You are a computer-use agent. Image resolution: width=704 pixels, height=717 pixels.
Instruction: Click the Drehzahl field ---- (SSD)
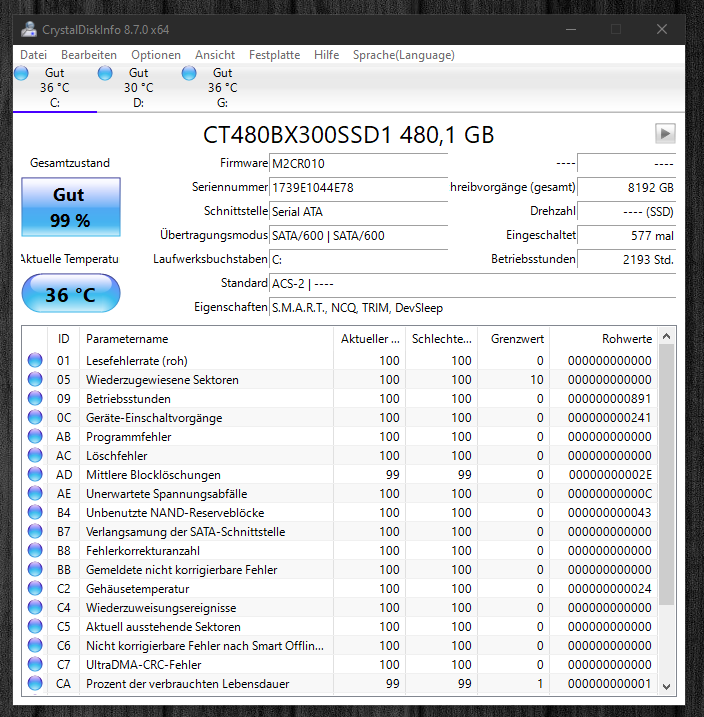[x=626, y=212]
